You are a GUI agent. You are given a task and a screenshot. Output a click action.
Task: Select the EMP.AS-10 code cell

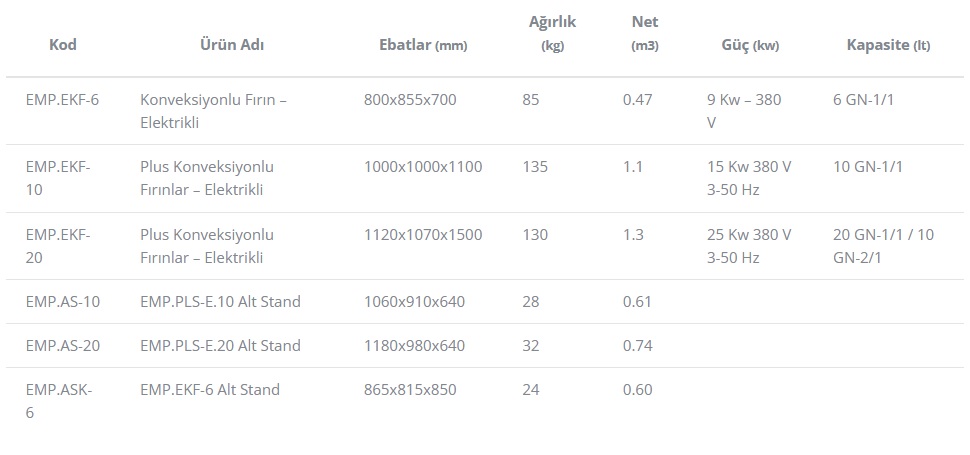tap(62, 302)
